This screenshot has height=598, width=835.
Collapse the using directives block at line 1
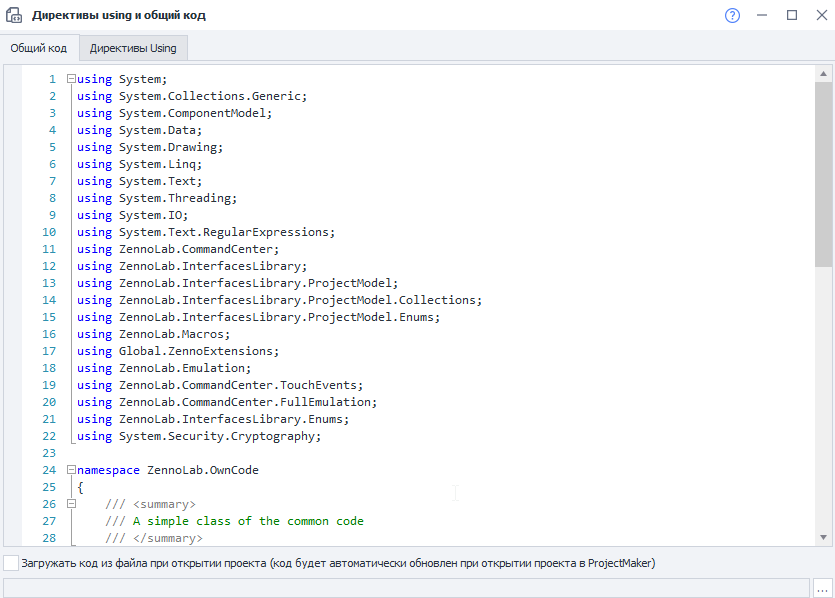tap(70, 79)
